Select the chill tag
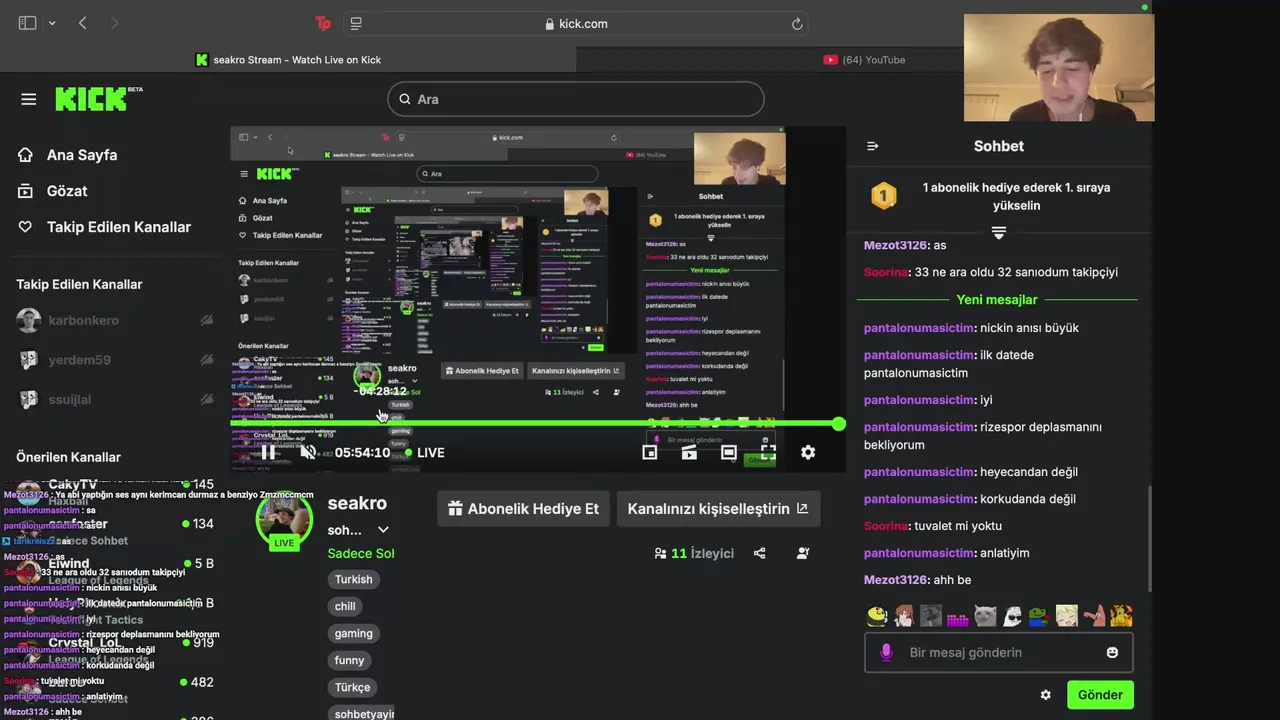This screenshot has width=1280, height=720. click(x=345, y=606)
